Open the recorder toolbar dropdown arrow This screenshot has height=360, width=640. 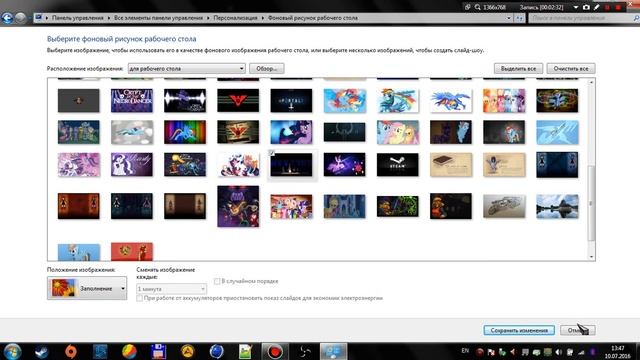(x=576, y=7)
